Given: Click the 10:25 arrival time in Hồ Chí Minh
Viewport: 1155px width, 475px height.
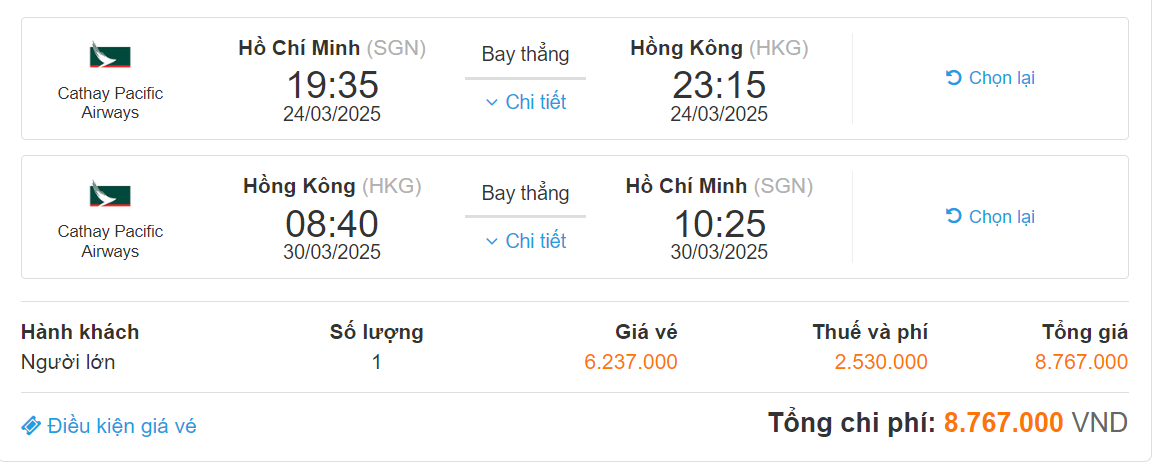Looking at the screenshot, I should point(719,224).
